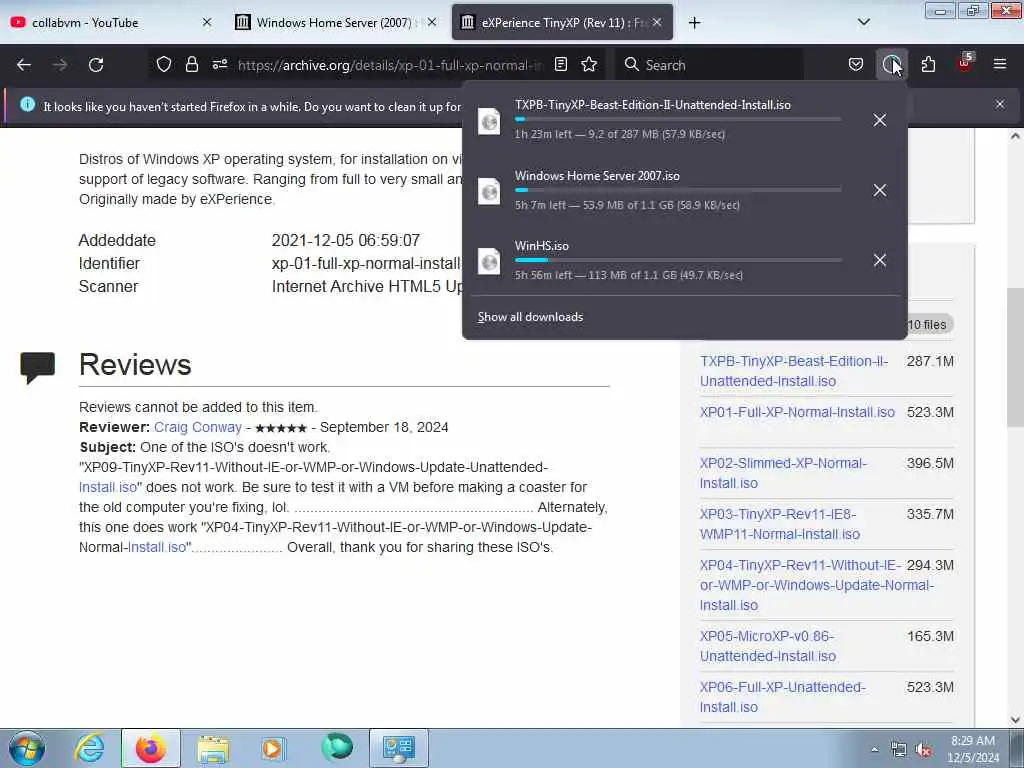1024x768 pixels.
Task: Click Firefox icon in the taskbar
Action: click(x=150, y=748)
